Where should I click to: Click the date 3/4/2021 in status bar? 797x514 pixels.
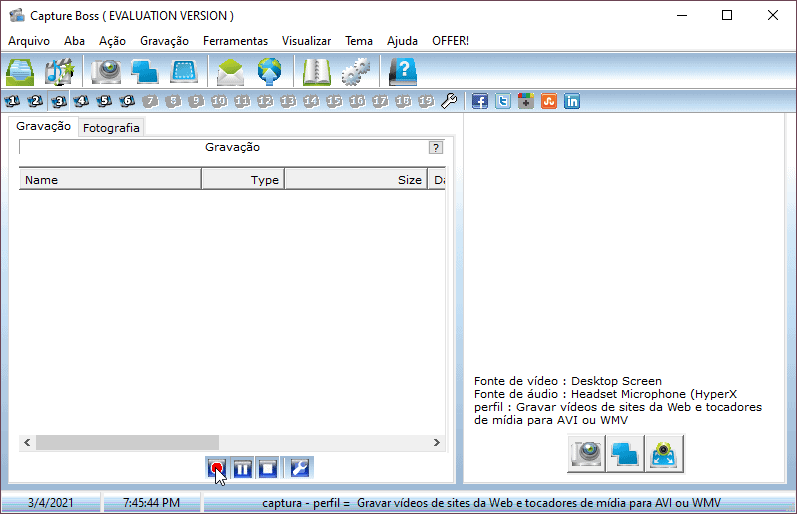tap(50, 503)
